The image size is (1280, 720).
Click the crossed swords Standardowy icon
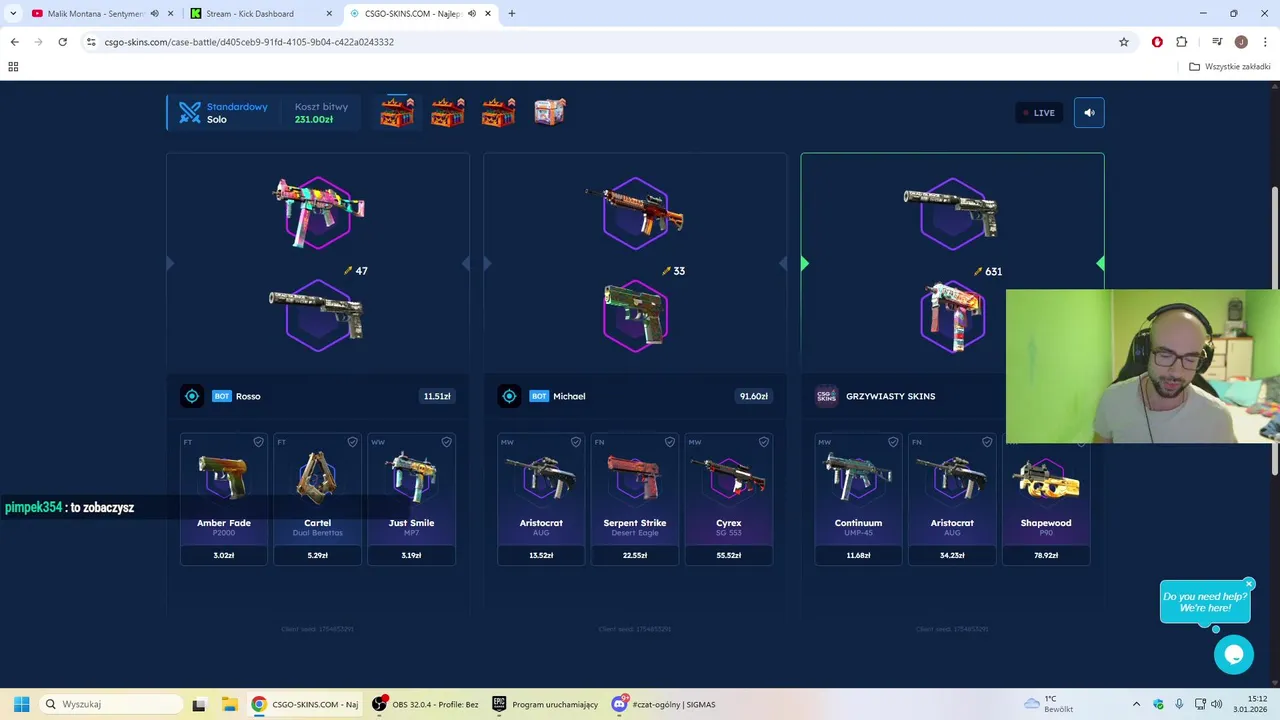point(190,113)
